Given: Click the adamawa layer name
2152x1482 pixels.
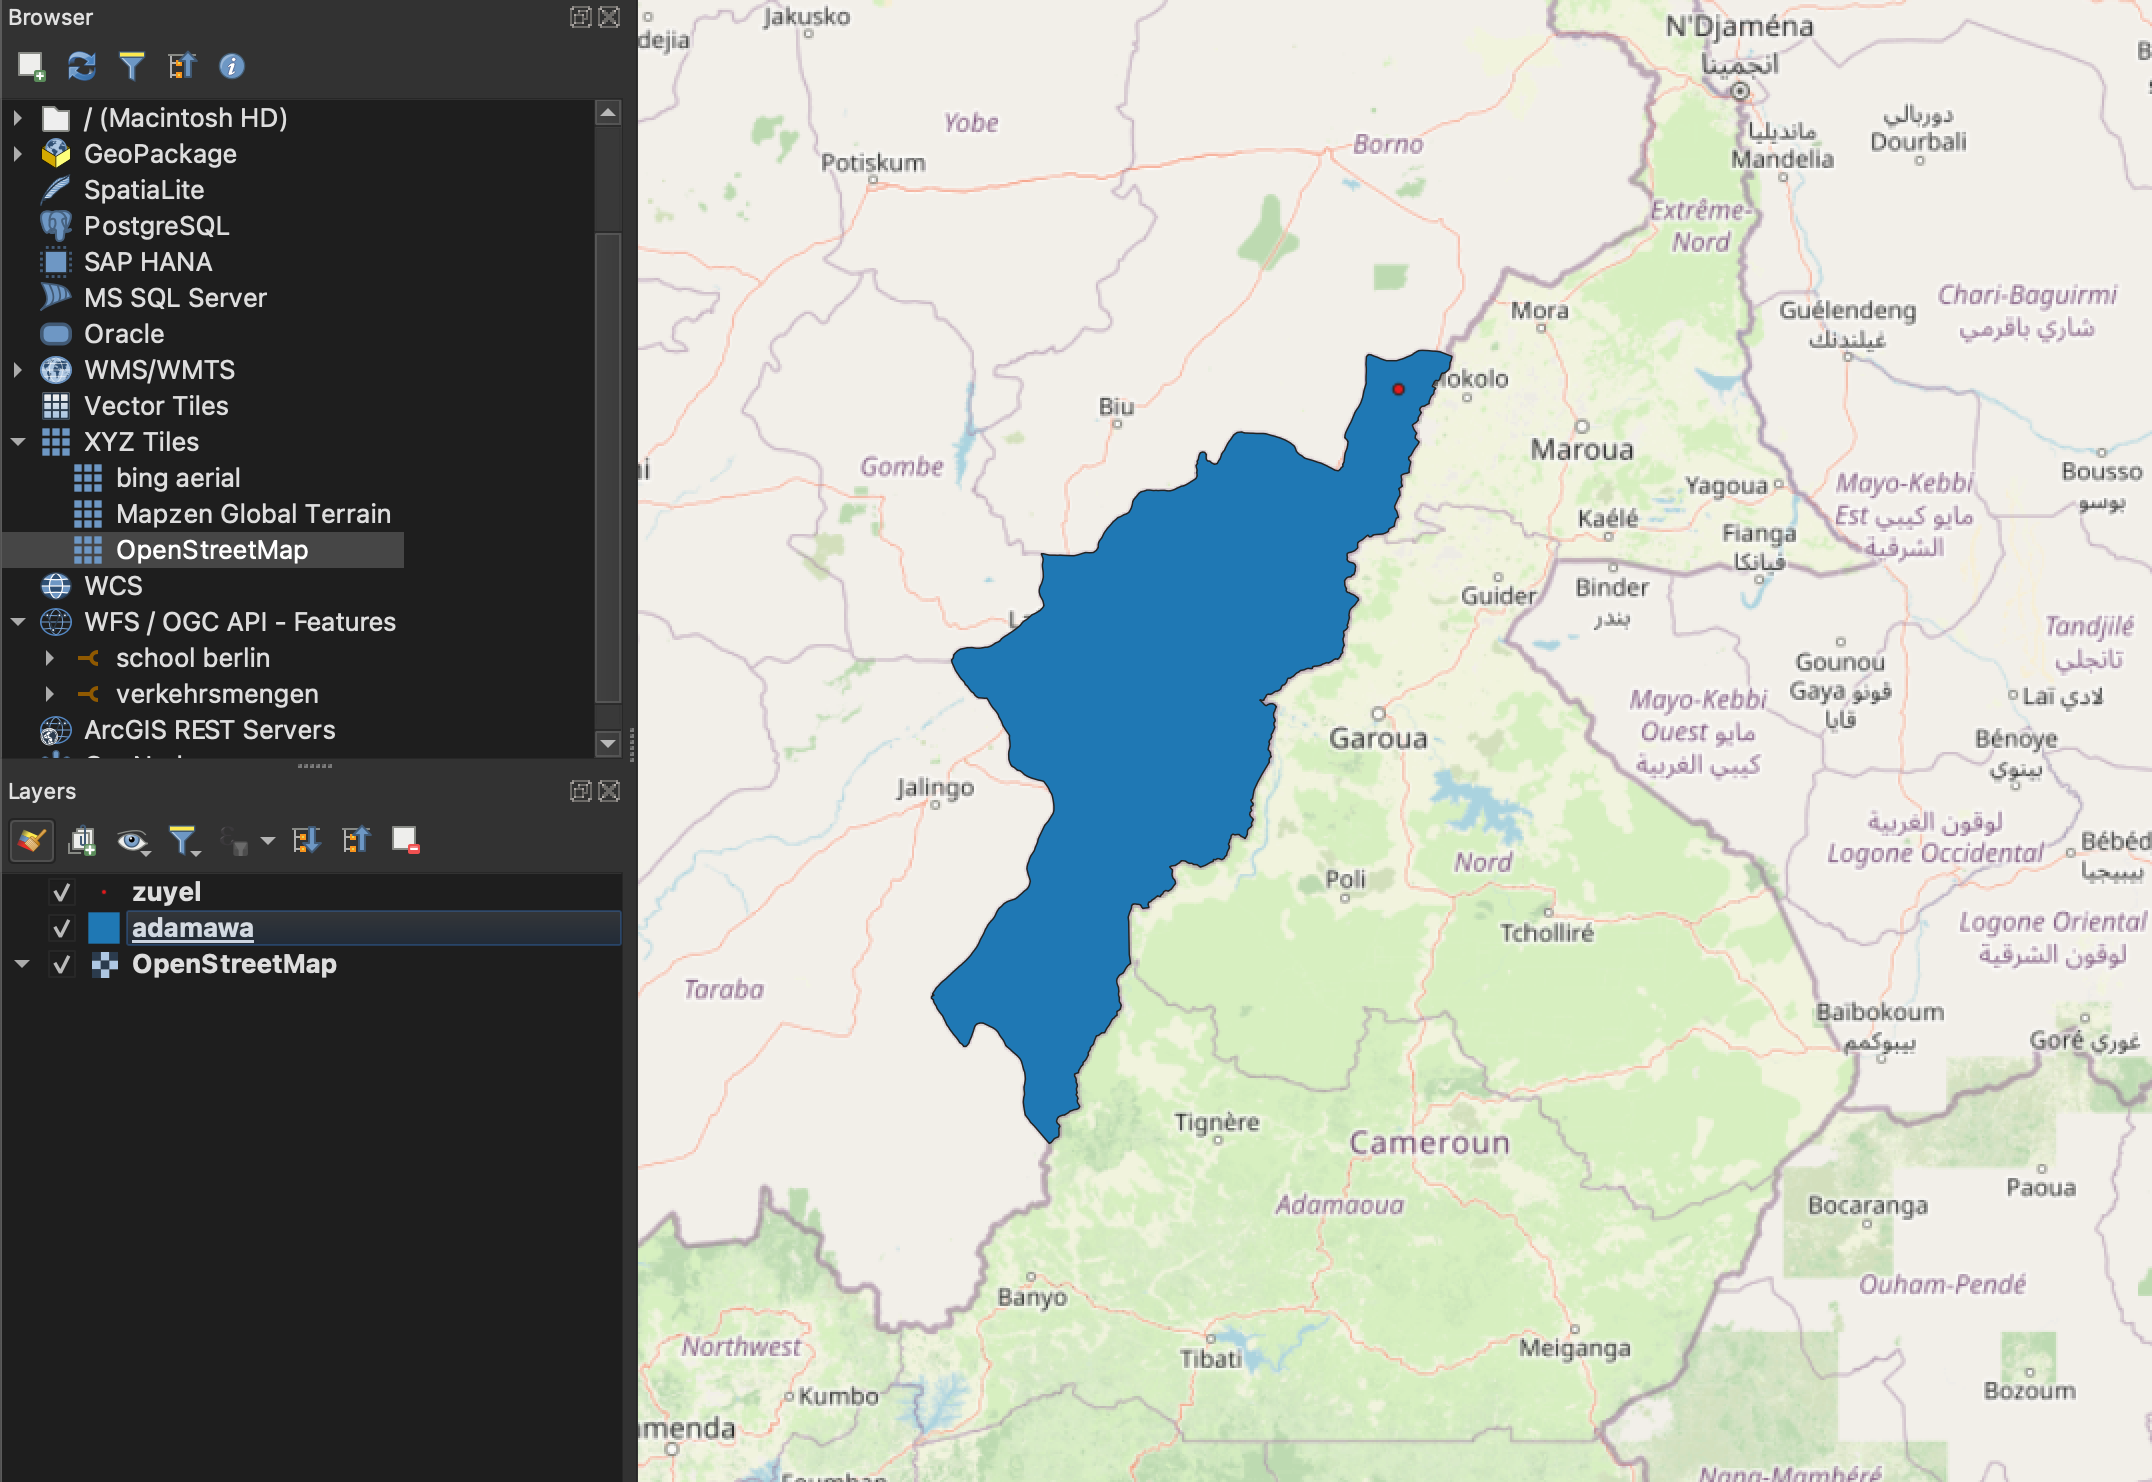Looking at the screenshot, I should pos(192,928).
